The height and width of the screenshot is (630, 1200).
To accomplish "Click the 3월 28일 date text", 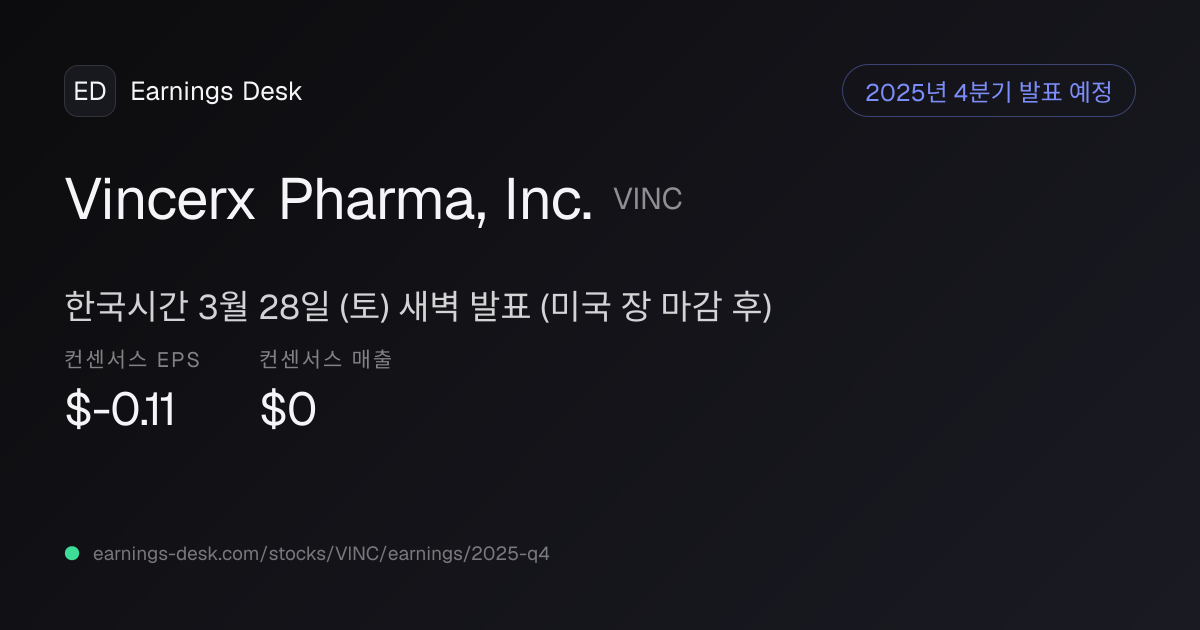I will tap(264, 307).
